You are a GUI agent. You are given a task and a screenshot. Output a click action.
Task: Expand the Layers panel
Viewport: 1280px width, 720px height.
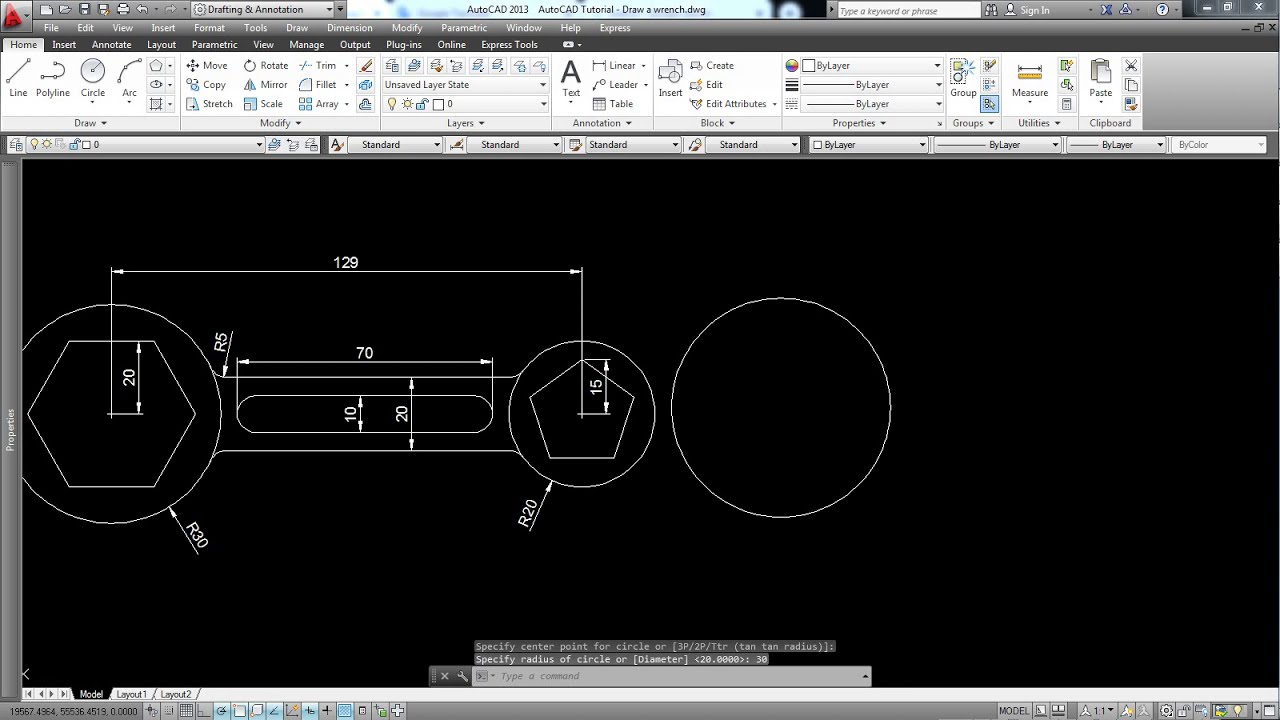coord(465,123)
